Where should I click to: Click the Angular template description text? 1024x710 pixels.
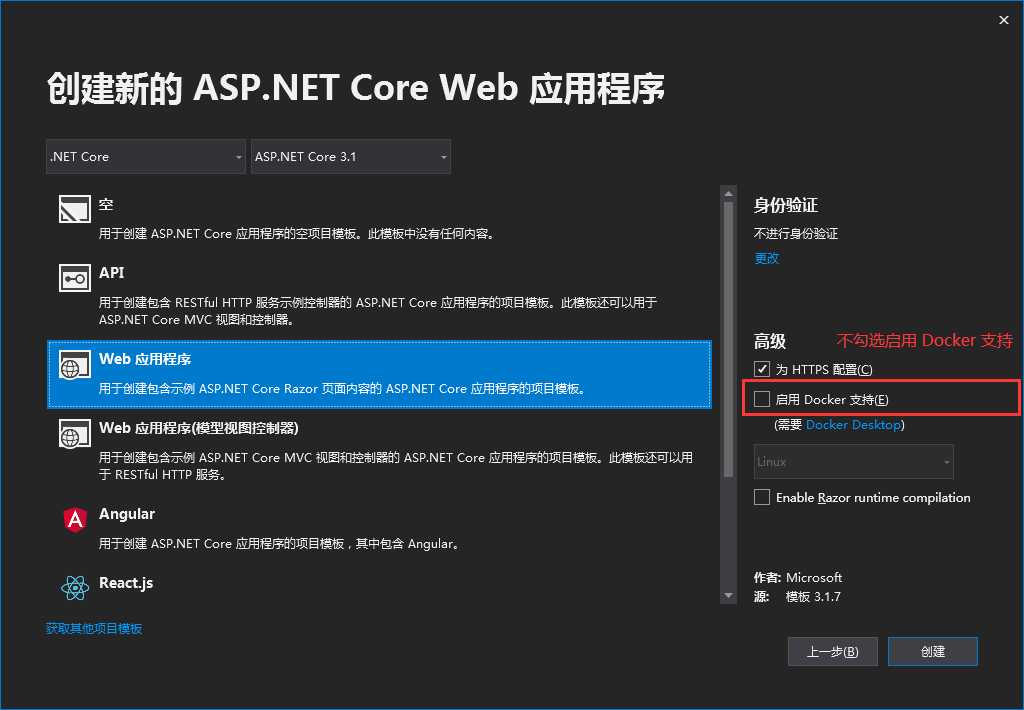coord(280,543)
